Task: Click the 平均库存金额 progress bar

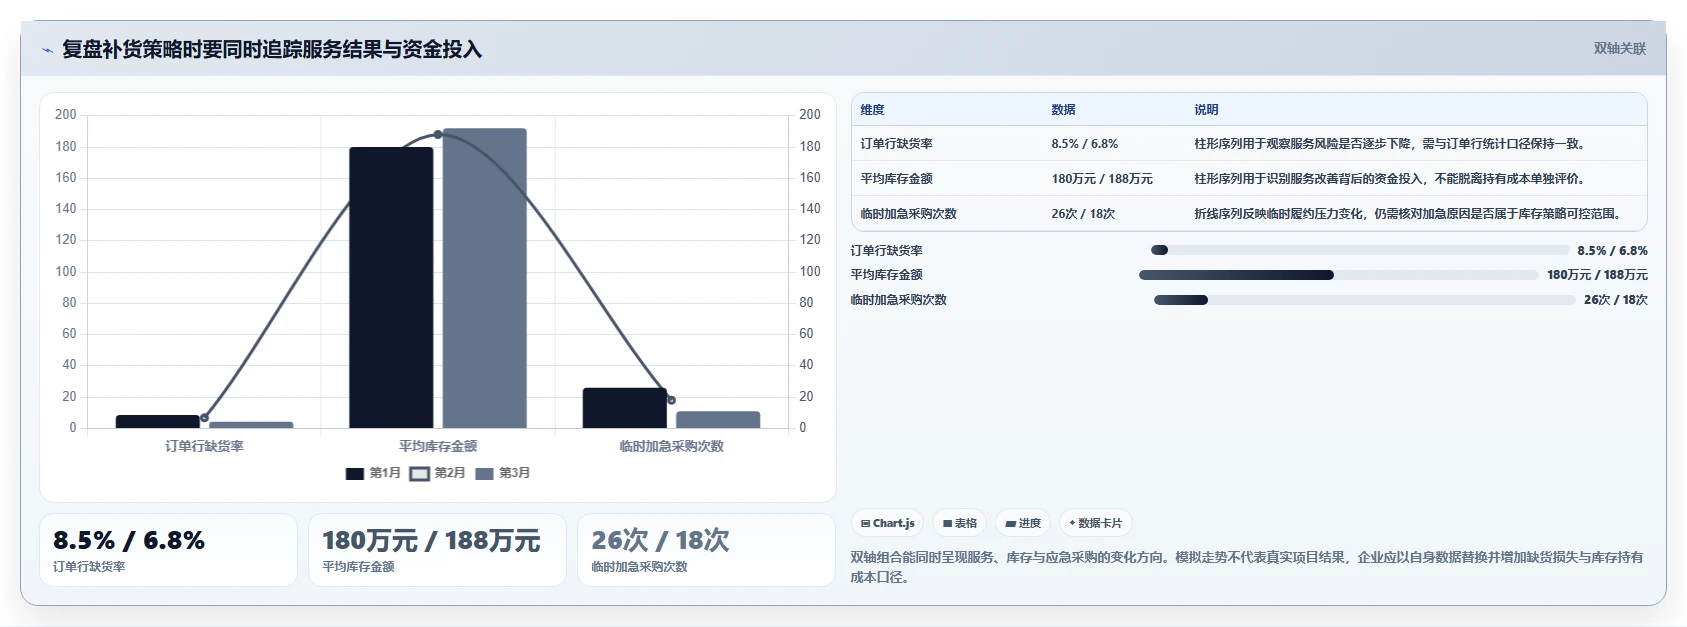Action: click(1338, 275)
